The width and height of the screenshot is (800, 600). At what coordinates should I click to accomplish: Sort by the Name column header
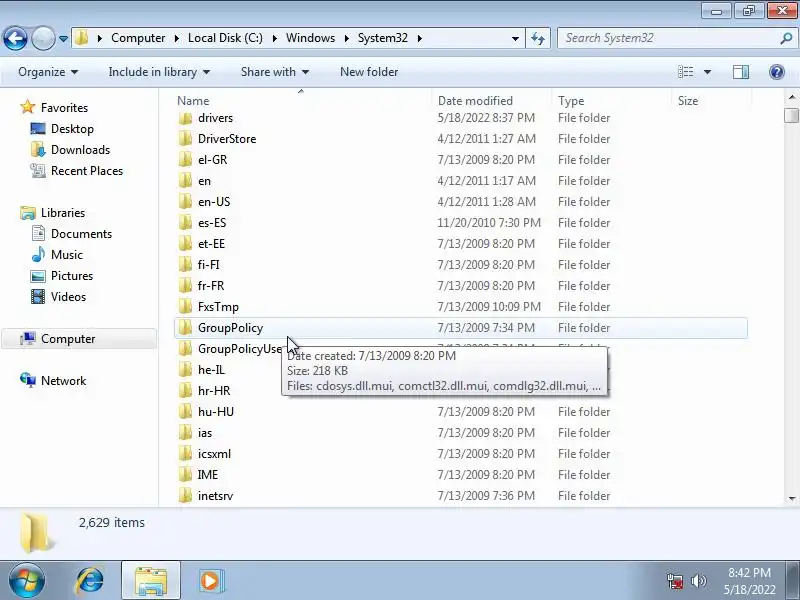[303, 101]
